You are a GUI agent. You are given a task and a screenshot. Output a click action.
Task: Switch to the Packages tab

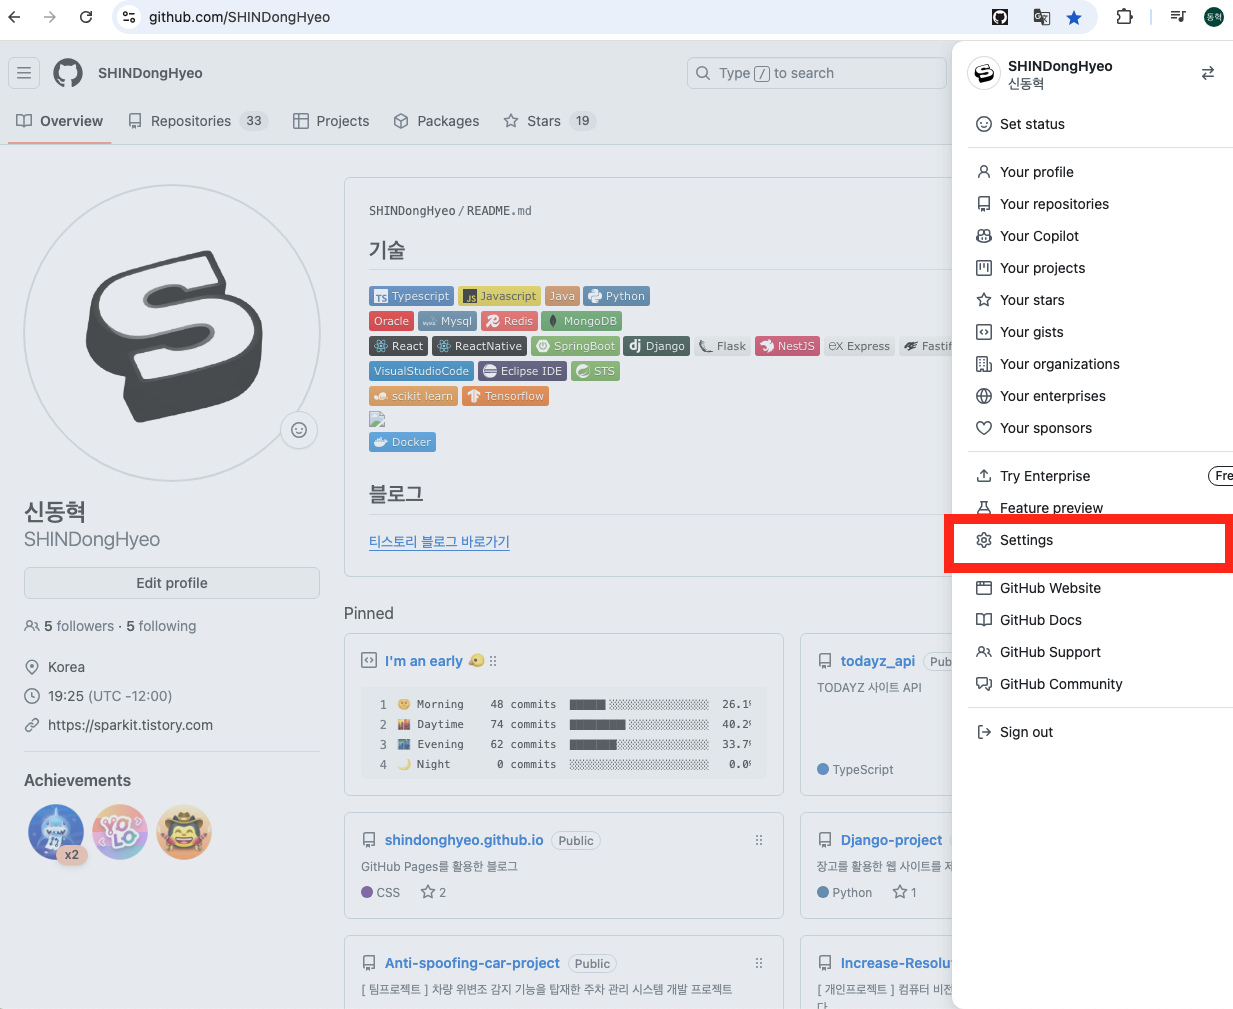pos(436,121)
